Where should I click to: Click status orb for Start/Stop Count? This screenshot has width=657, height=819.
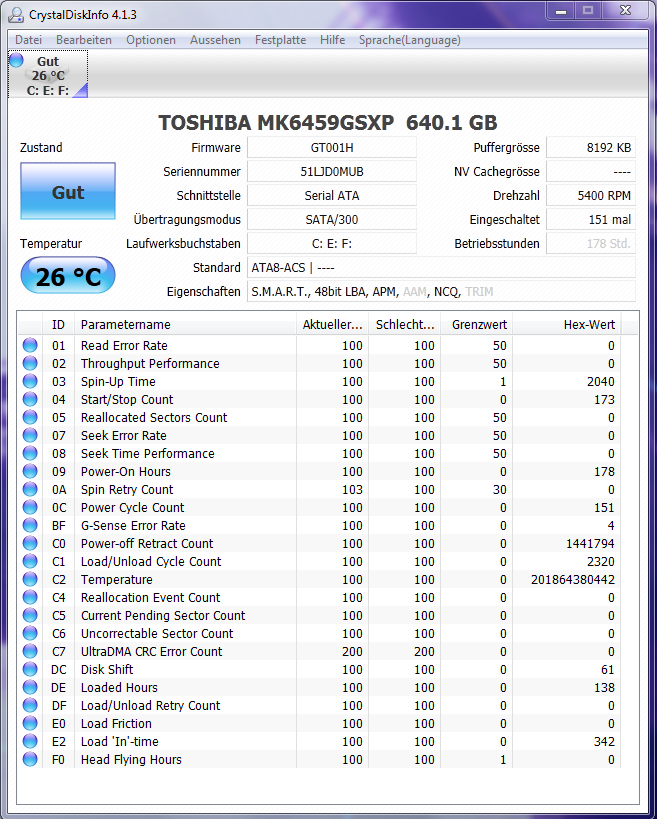(x=30, y=399)
